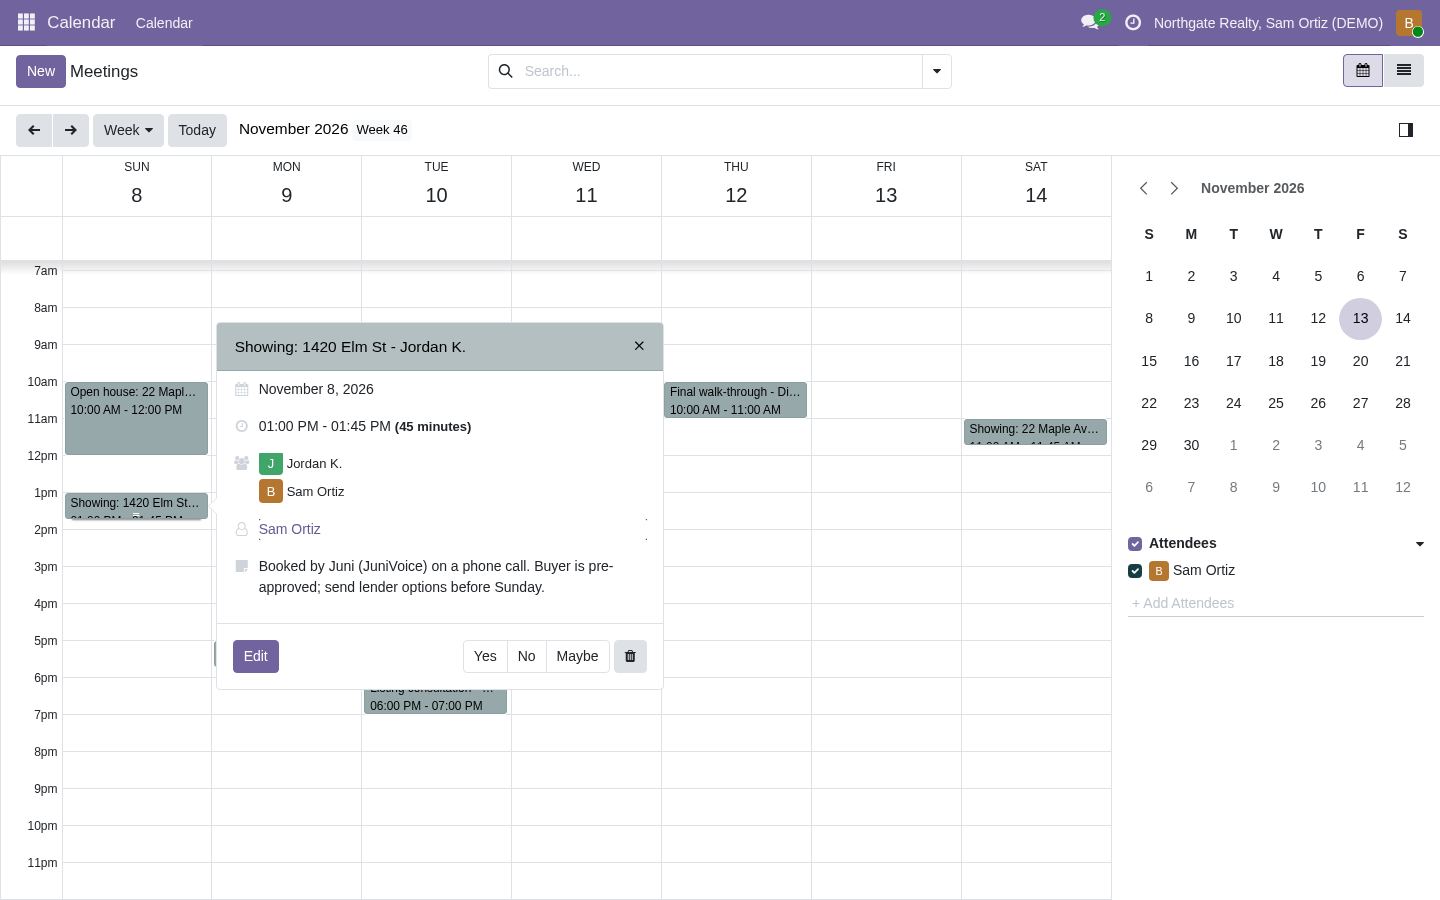The width and height of the screenshot is (1440, 900).
Task: Toggle Sam Ortiz attendee checkbox
Action: 1135,571
